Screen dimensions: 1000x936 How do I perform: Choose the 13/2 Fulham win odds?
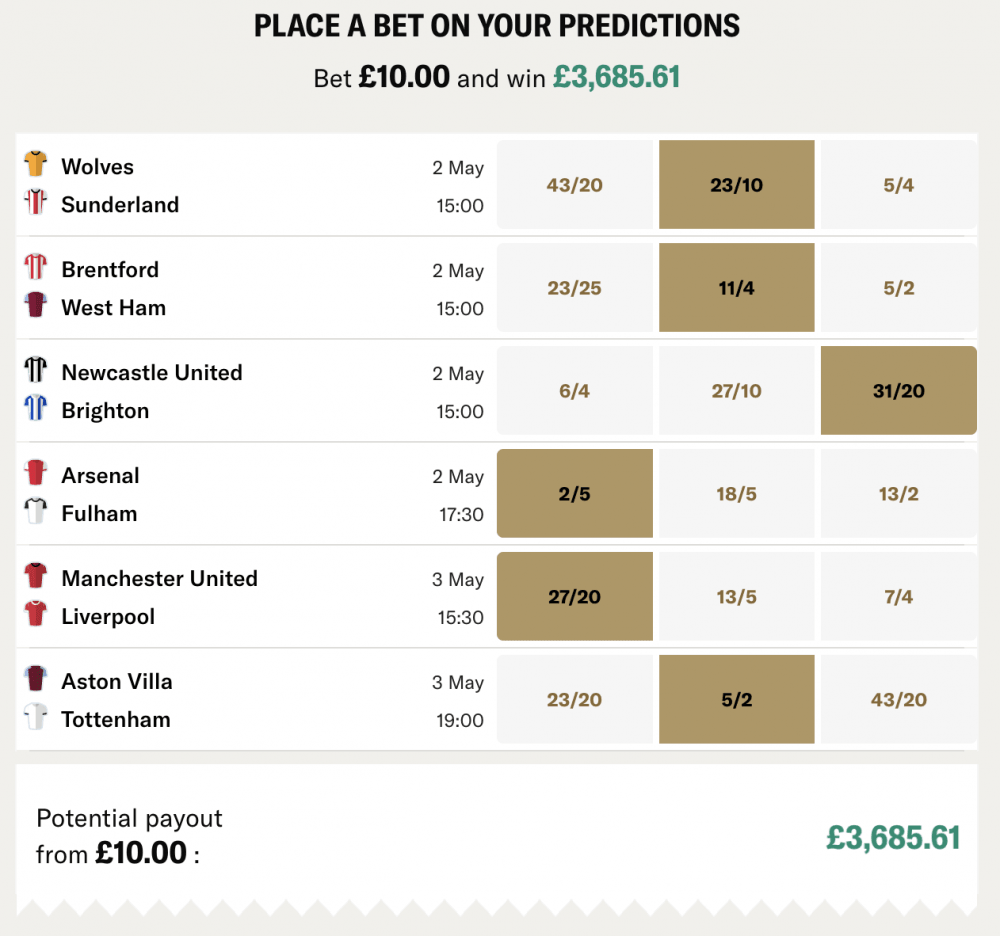(x=898, y=493)
